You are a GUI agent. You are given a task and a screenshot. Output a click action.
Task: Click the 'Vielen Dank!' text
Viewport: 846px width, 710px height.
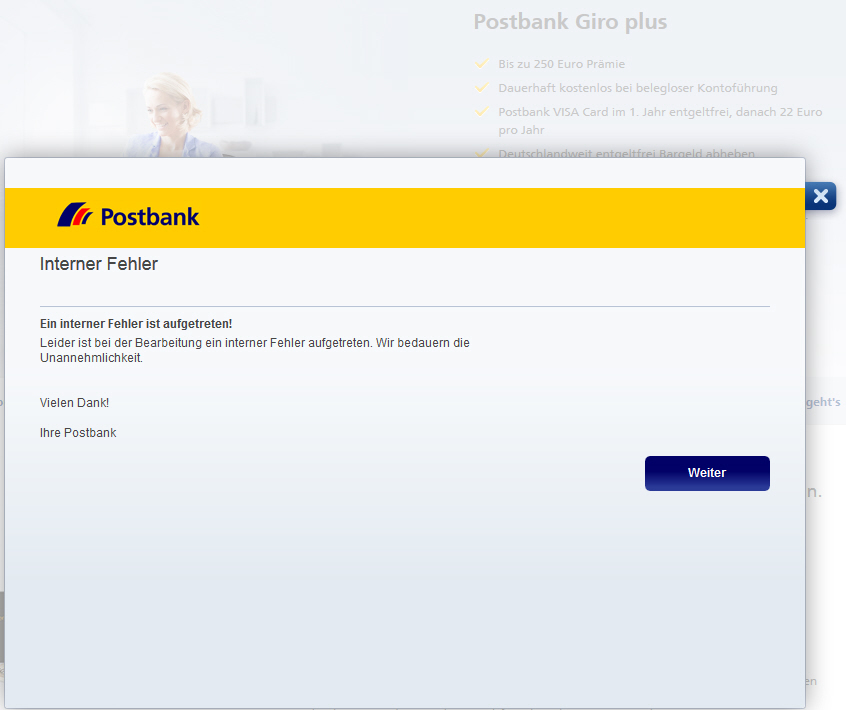click(x=74, y=403)
